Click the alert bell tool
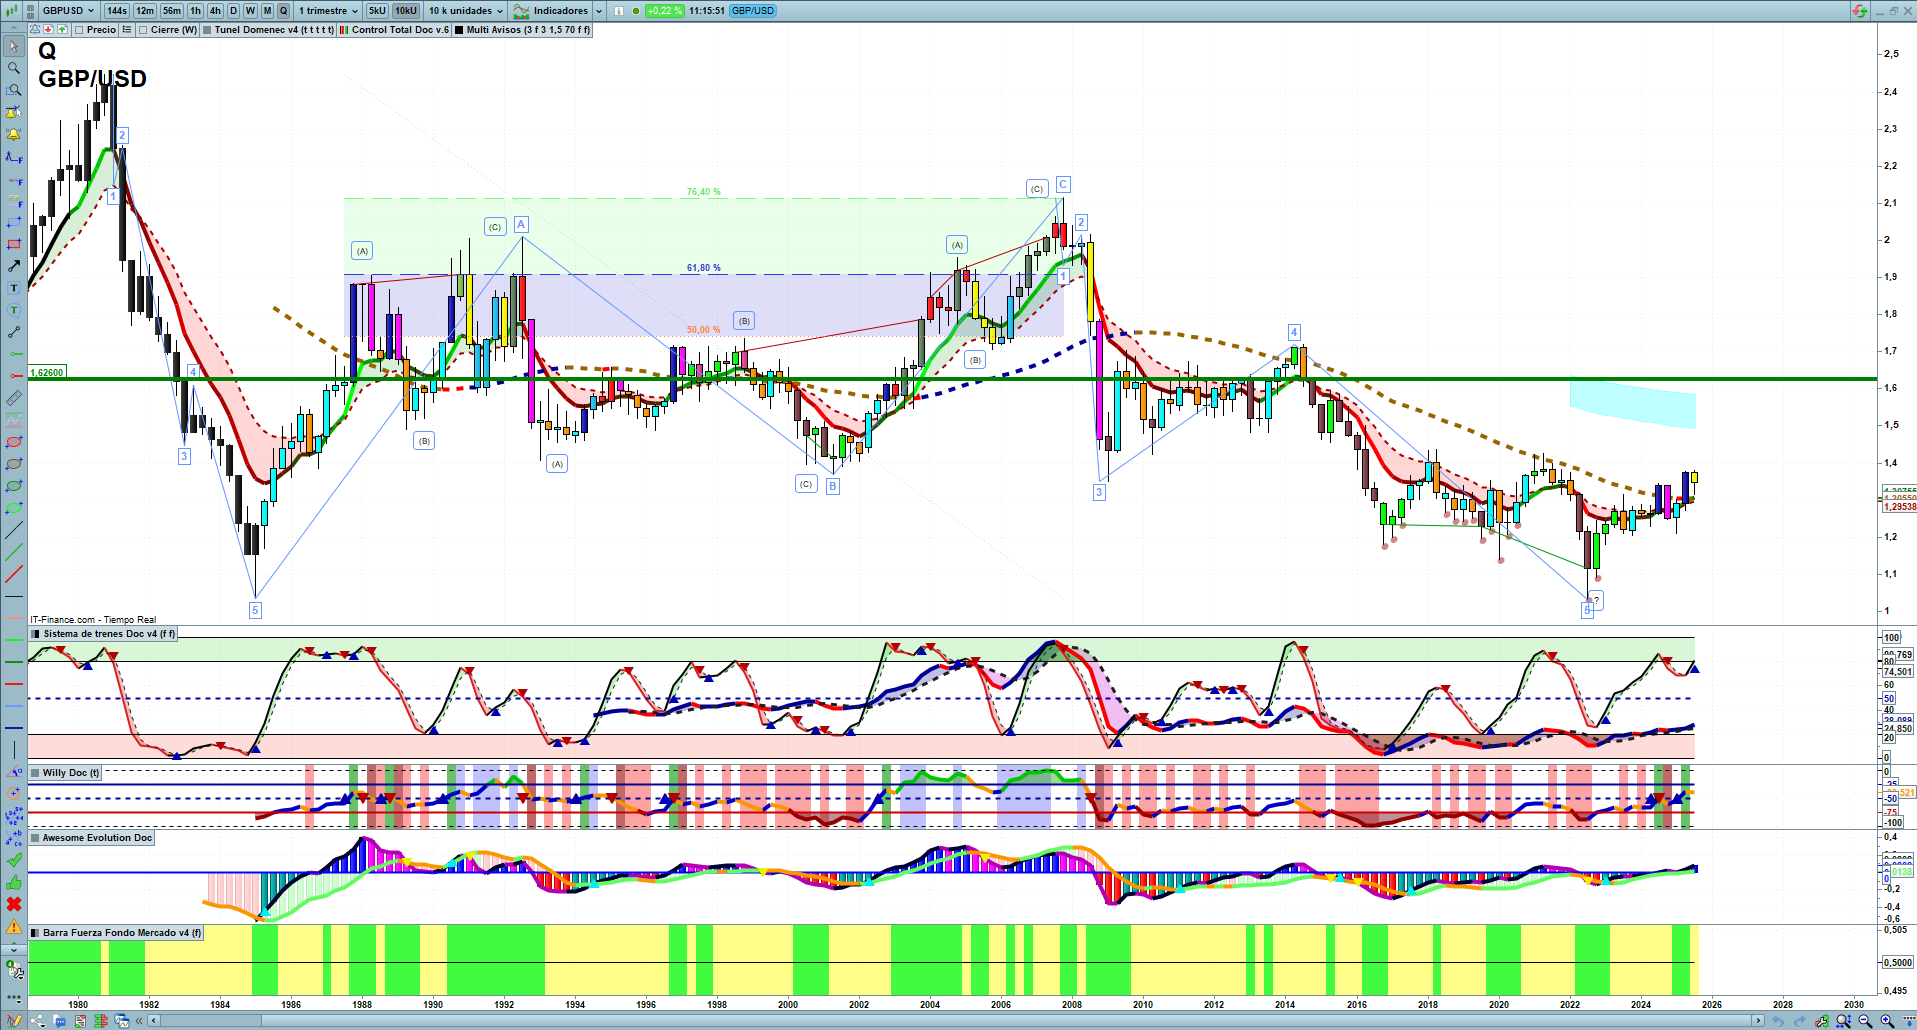Screen dimensions: 1917x1030 pyautogui.click(x=14, y=134)
